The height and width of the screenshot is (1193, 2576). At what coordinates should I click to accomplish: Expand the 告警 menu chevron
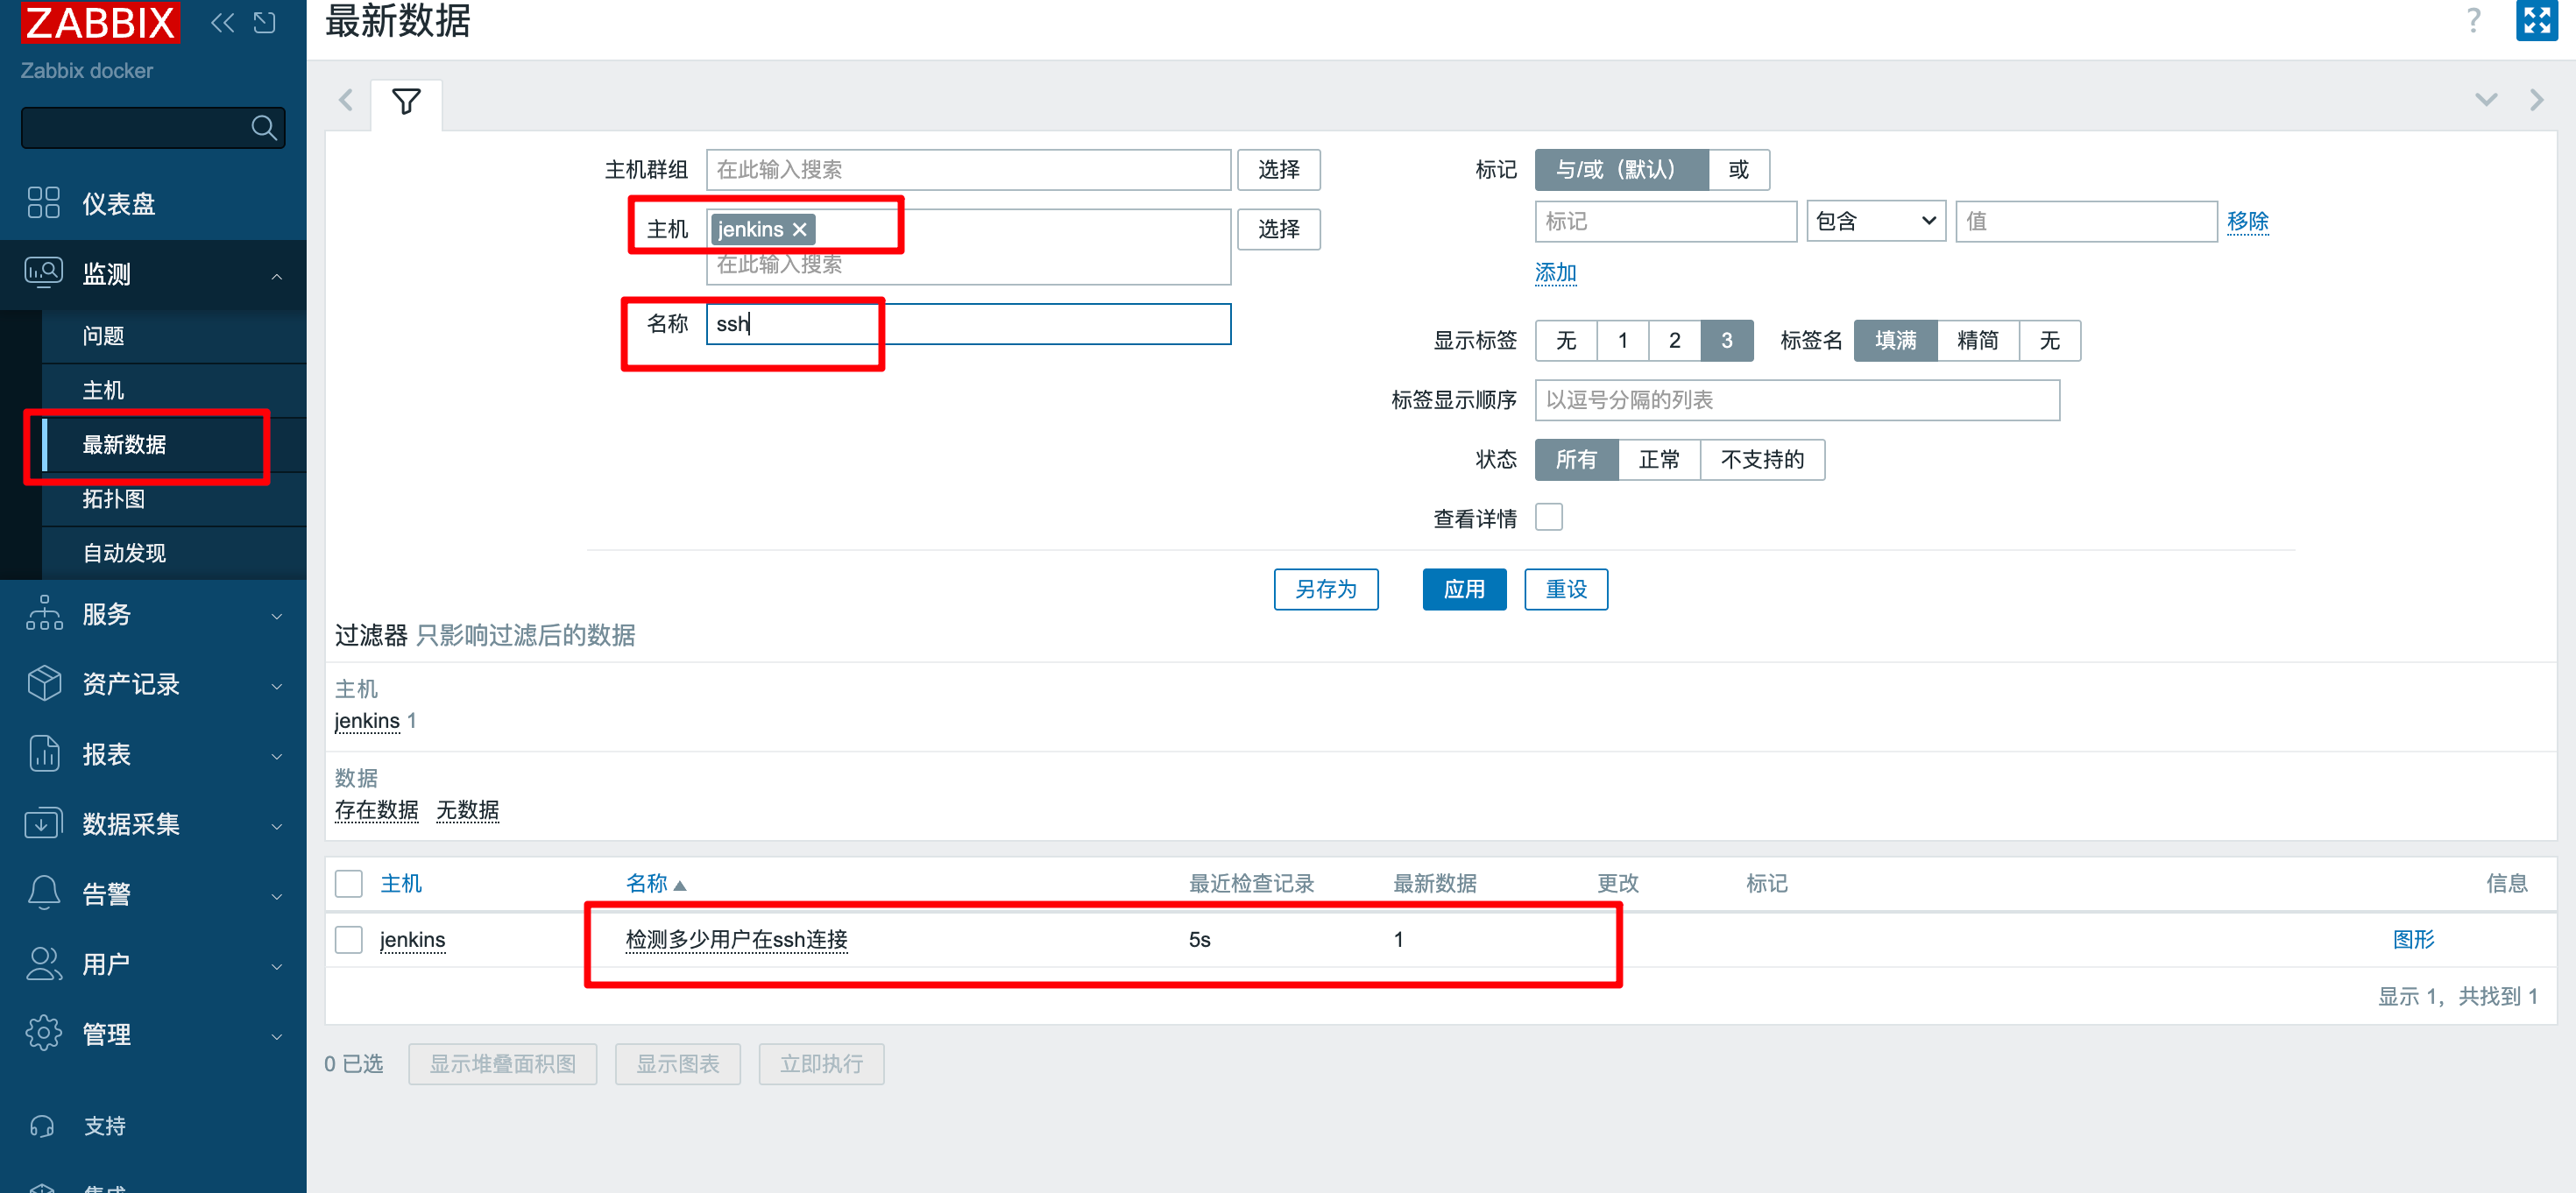click(x=277, y=896)
